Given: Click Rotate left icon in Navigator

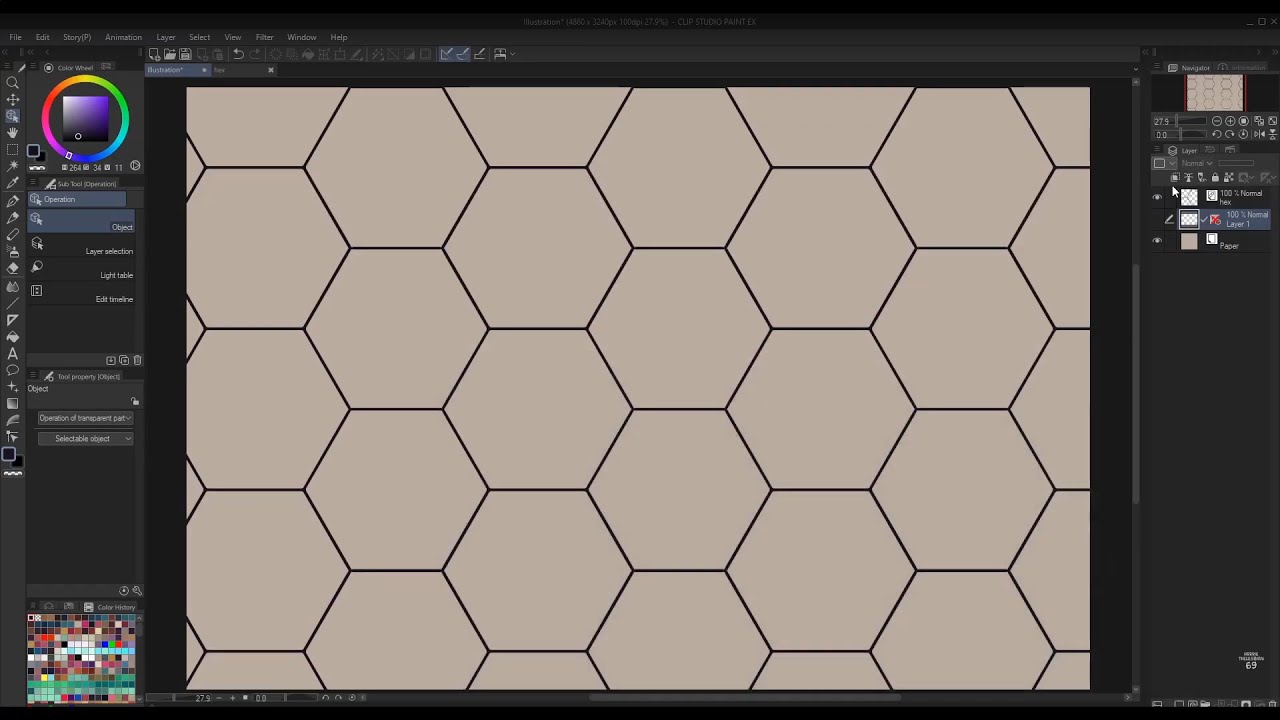Looking at the screenshot, I should tap(1217, 134).
